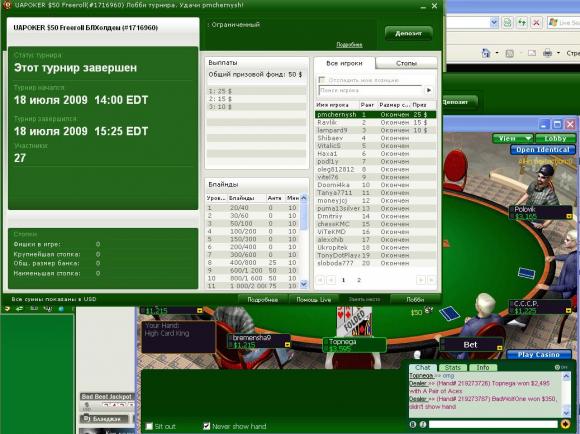The image size is (580, 434).
Task: Click the blinds table scrollbar down arrow
Action: [304, 284]
